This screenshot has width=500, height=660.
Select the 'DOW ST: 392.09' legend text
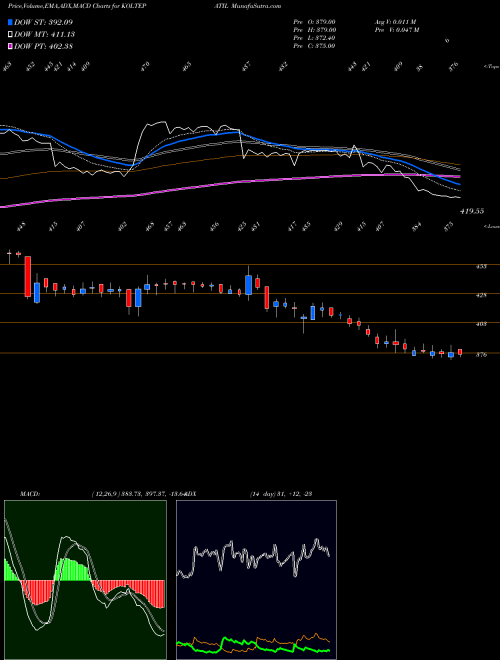click(x=44, y=22)
